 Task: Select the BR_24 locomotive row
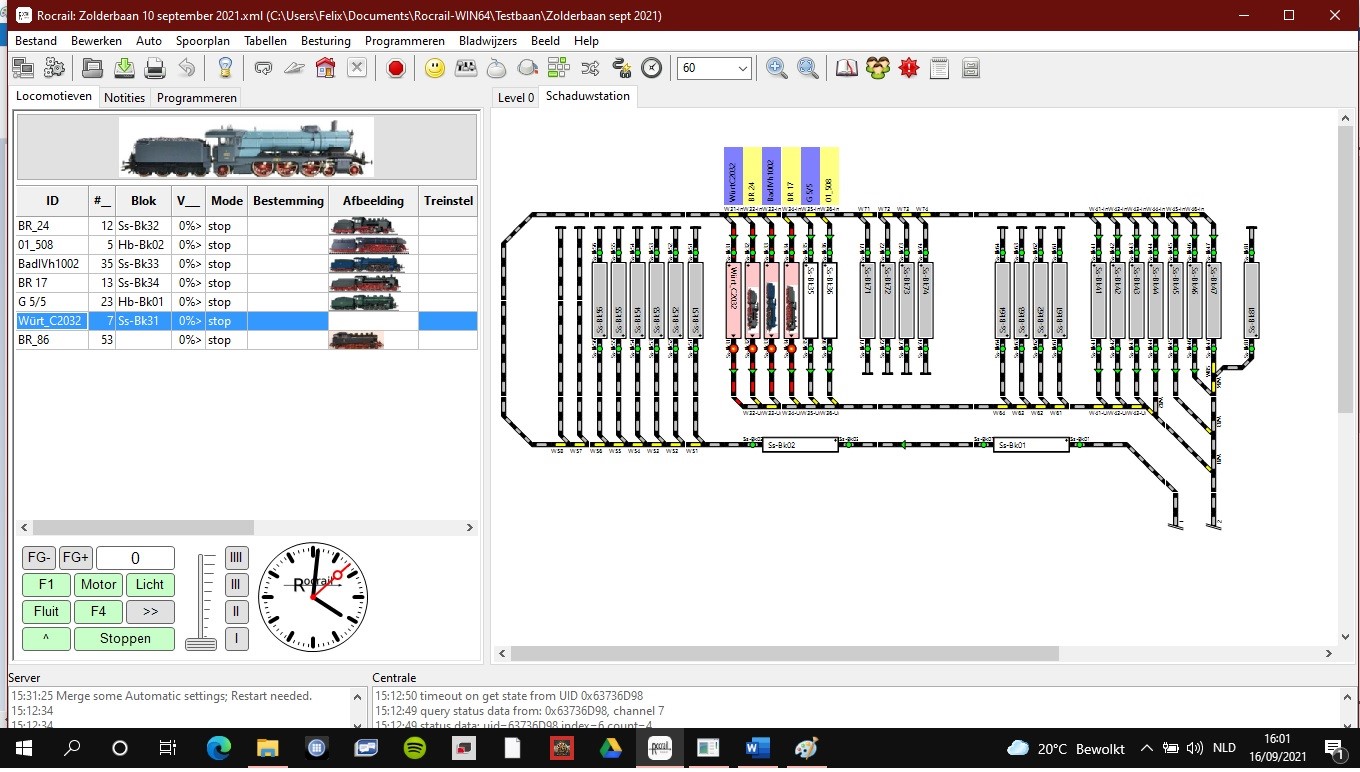click(x=246, y=226)
